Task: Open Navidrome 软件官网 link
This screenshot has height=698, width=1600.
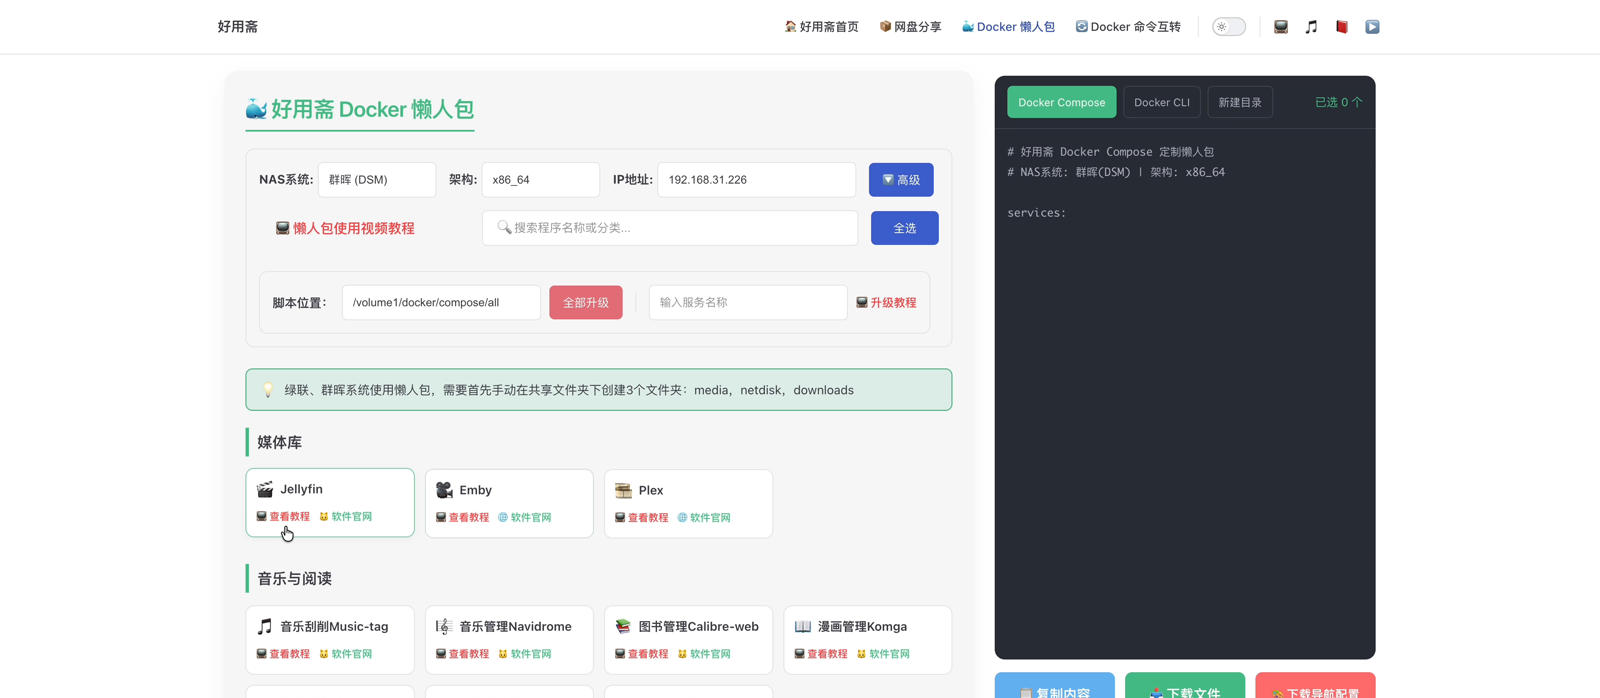Action: click(x=524, y=654)
